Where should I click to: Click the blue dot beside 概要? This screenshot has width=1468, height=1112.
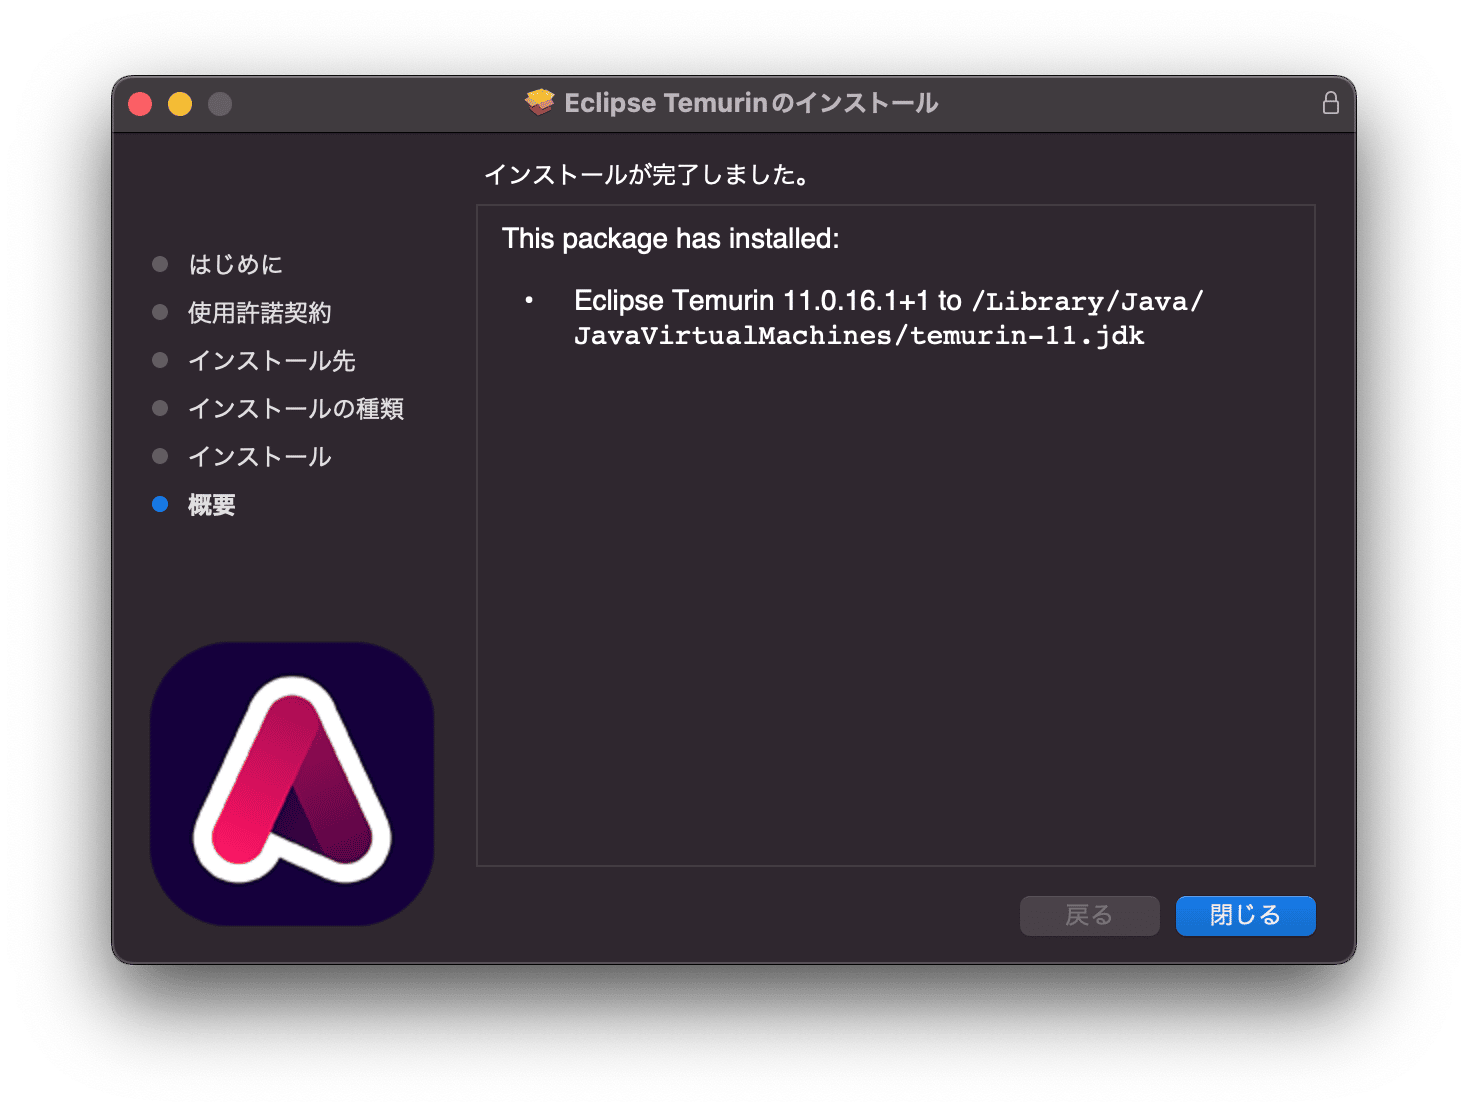(160, 504)
